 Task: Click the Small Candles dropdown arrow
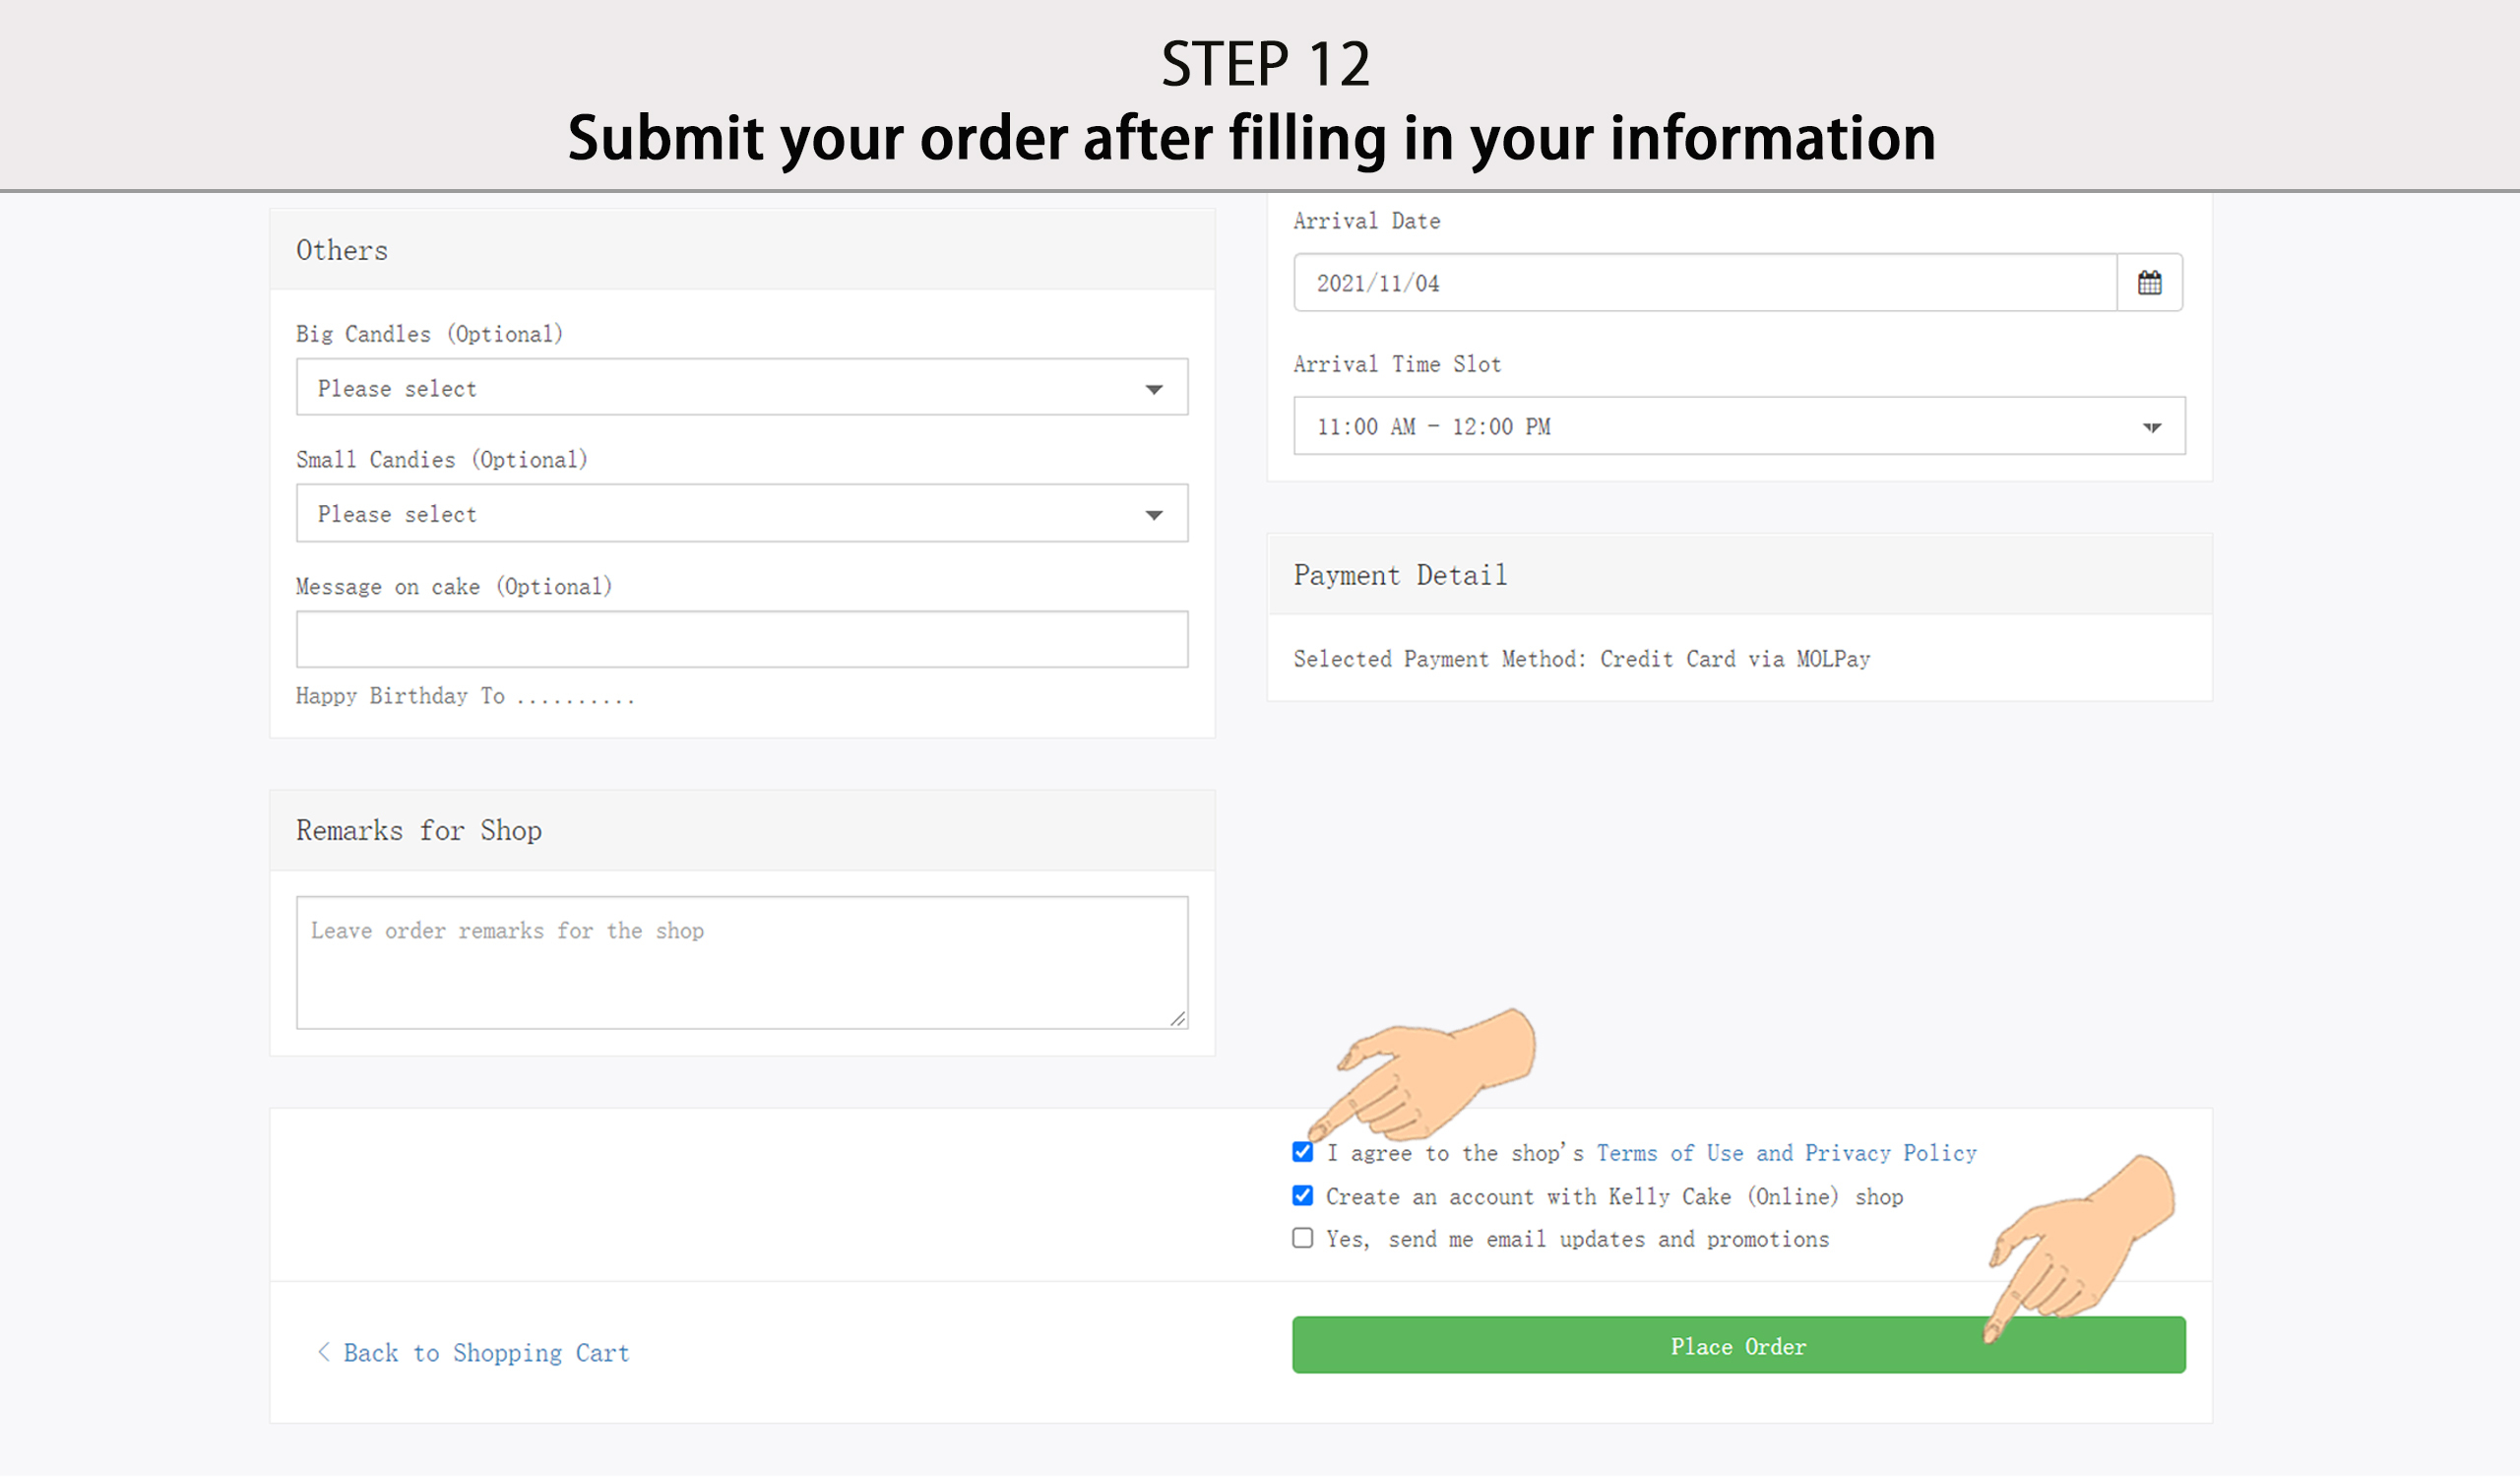1154,515
